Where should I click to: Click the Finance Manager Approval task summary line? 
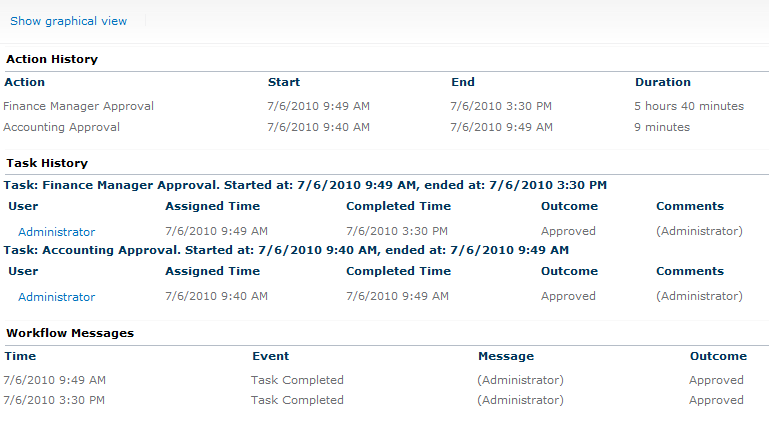305,185
